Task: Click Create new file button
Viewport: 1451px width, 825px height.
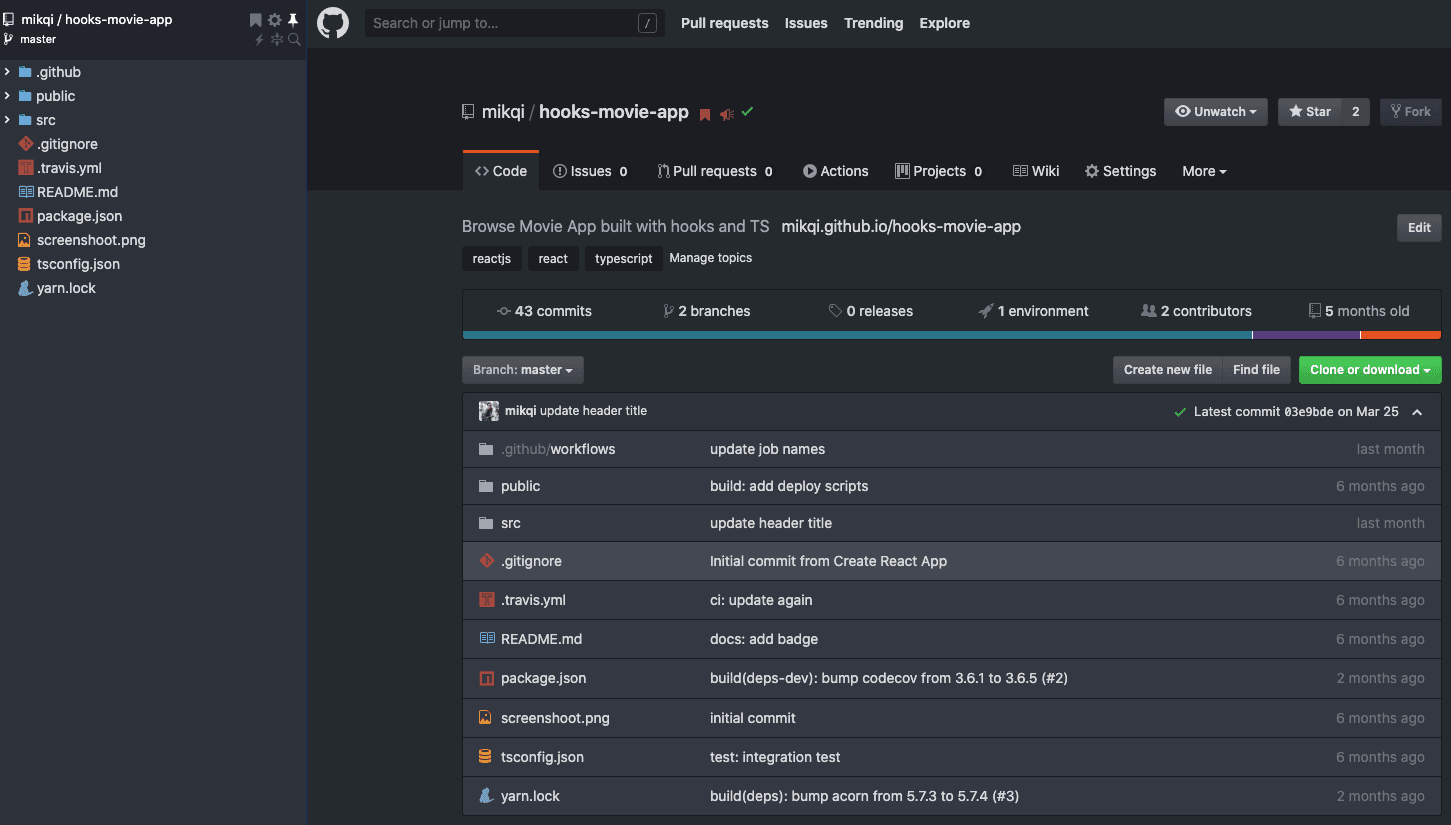Action: tap(1168, 370)
